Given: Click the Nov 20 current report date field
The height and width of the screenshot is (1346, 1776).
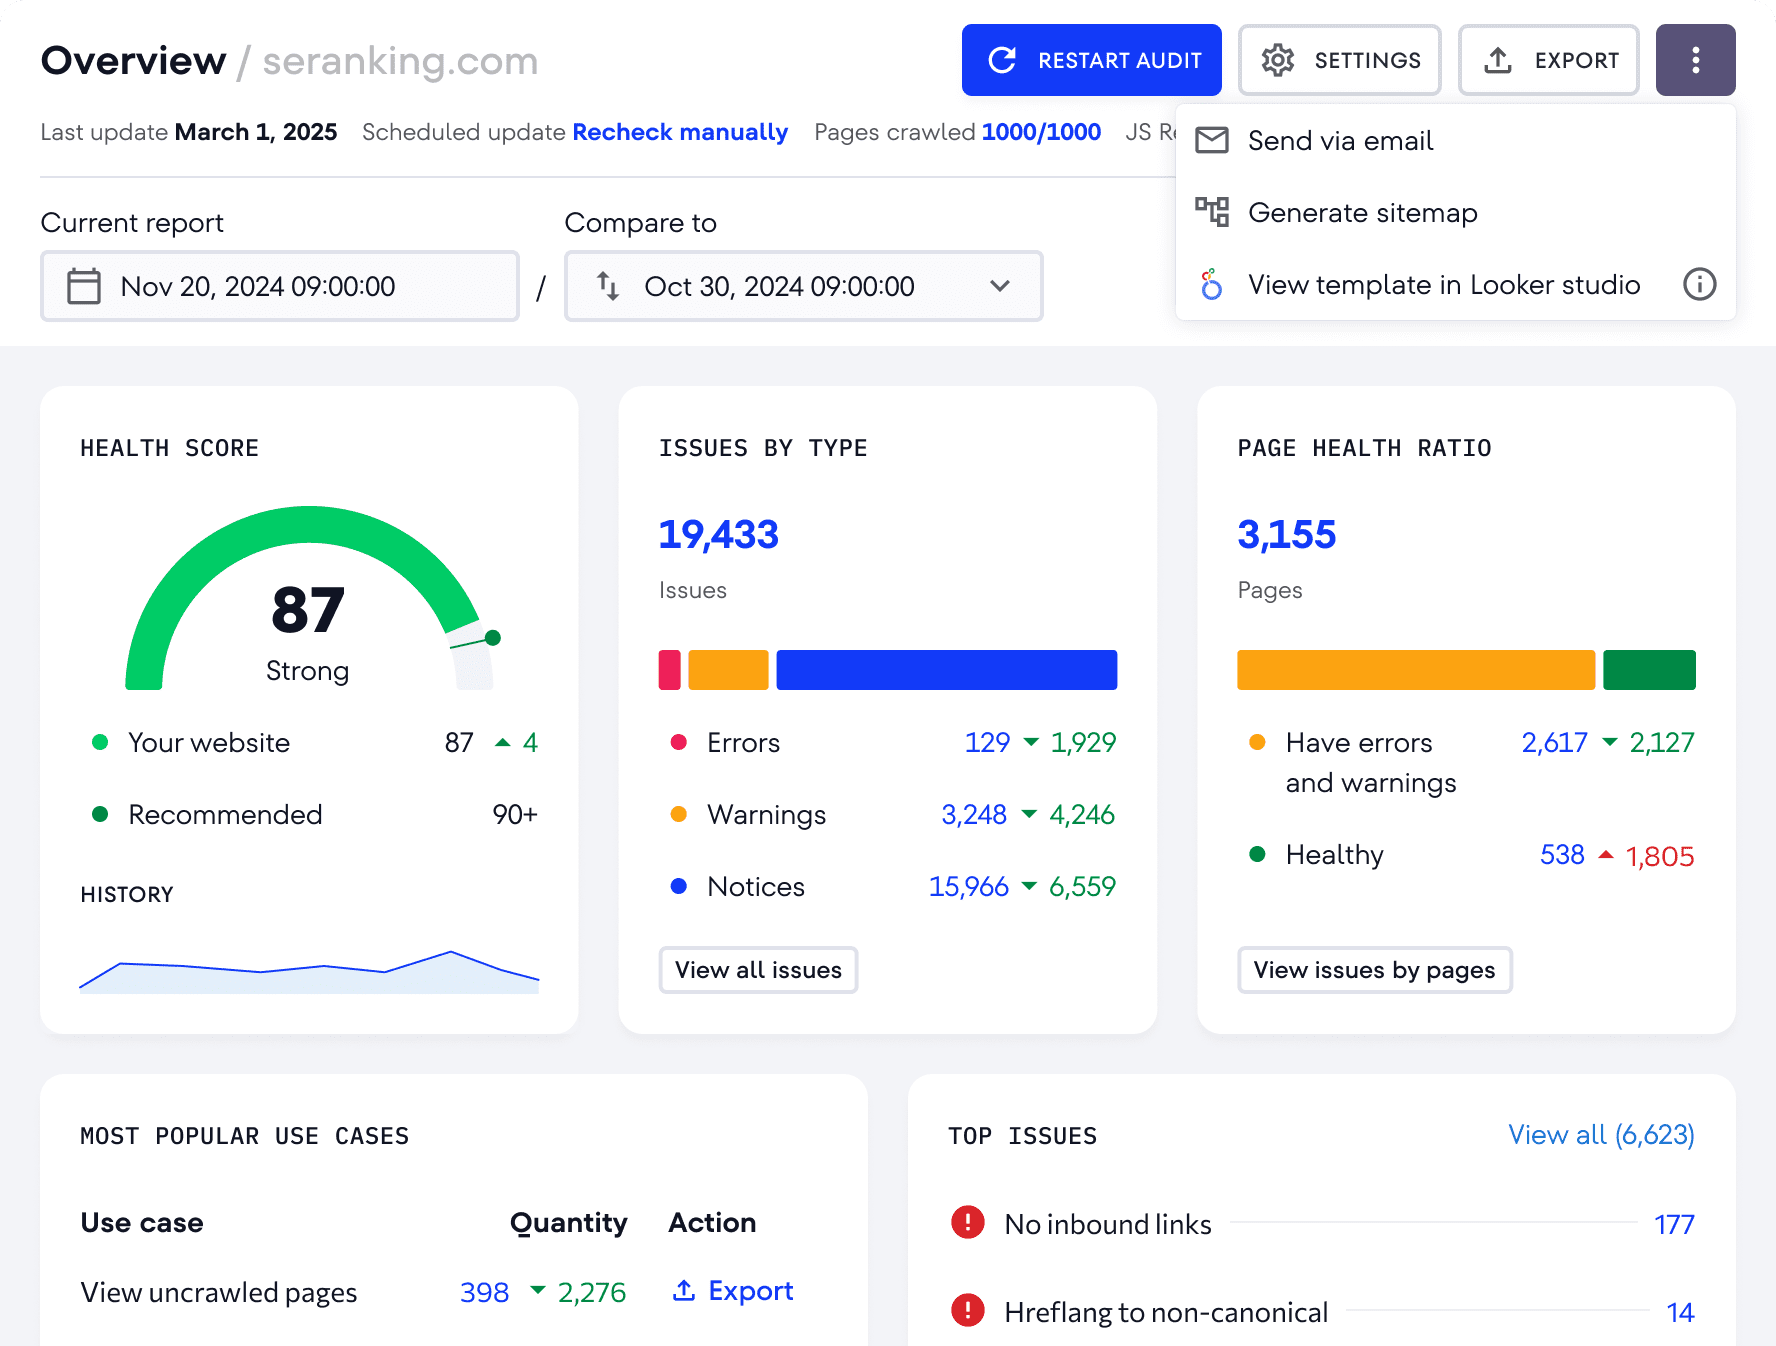Looking at the screenshot, I should (x=280, y=286).
